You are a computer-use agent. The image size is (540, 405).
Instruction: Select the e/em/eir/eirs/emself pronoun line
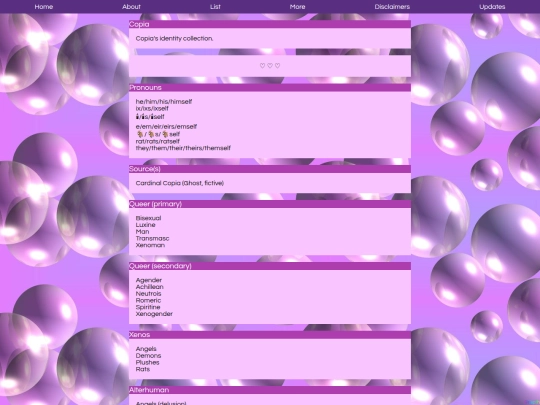(166, 127)
